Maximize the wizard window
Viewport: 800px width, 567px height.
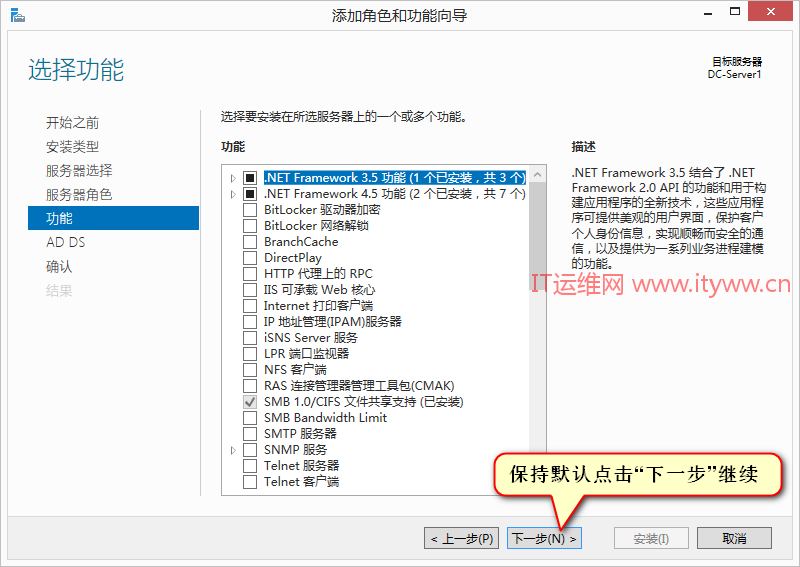click(735, 11)
